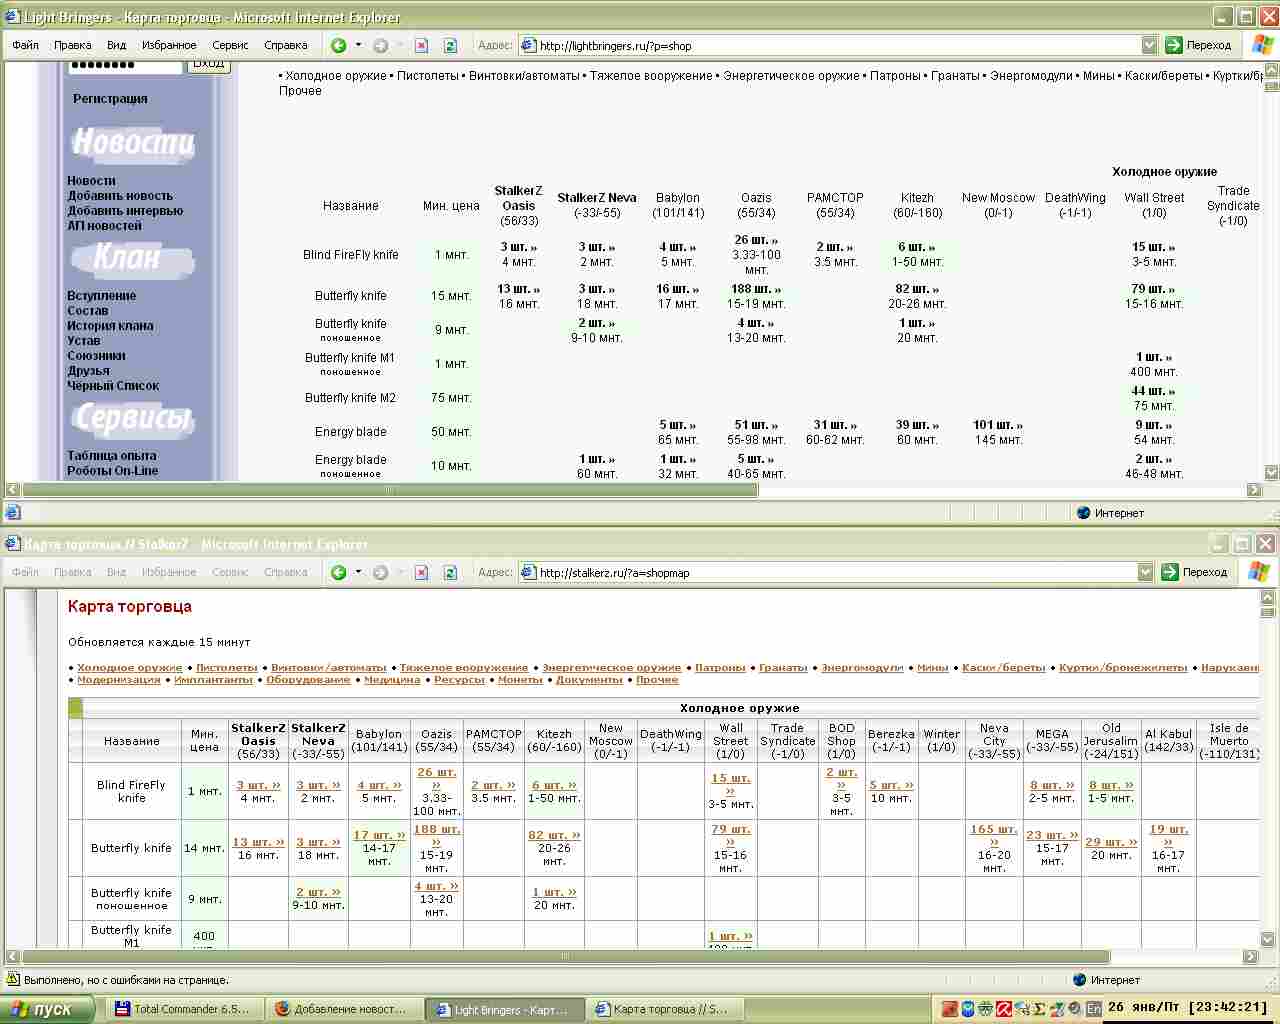Click the IE title bar icon of Light Bringers window
This screenshot has height=1024, width=1280.
(x=12, y=17)
